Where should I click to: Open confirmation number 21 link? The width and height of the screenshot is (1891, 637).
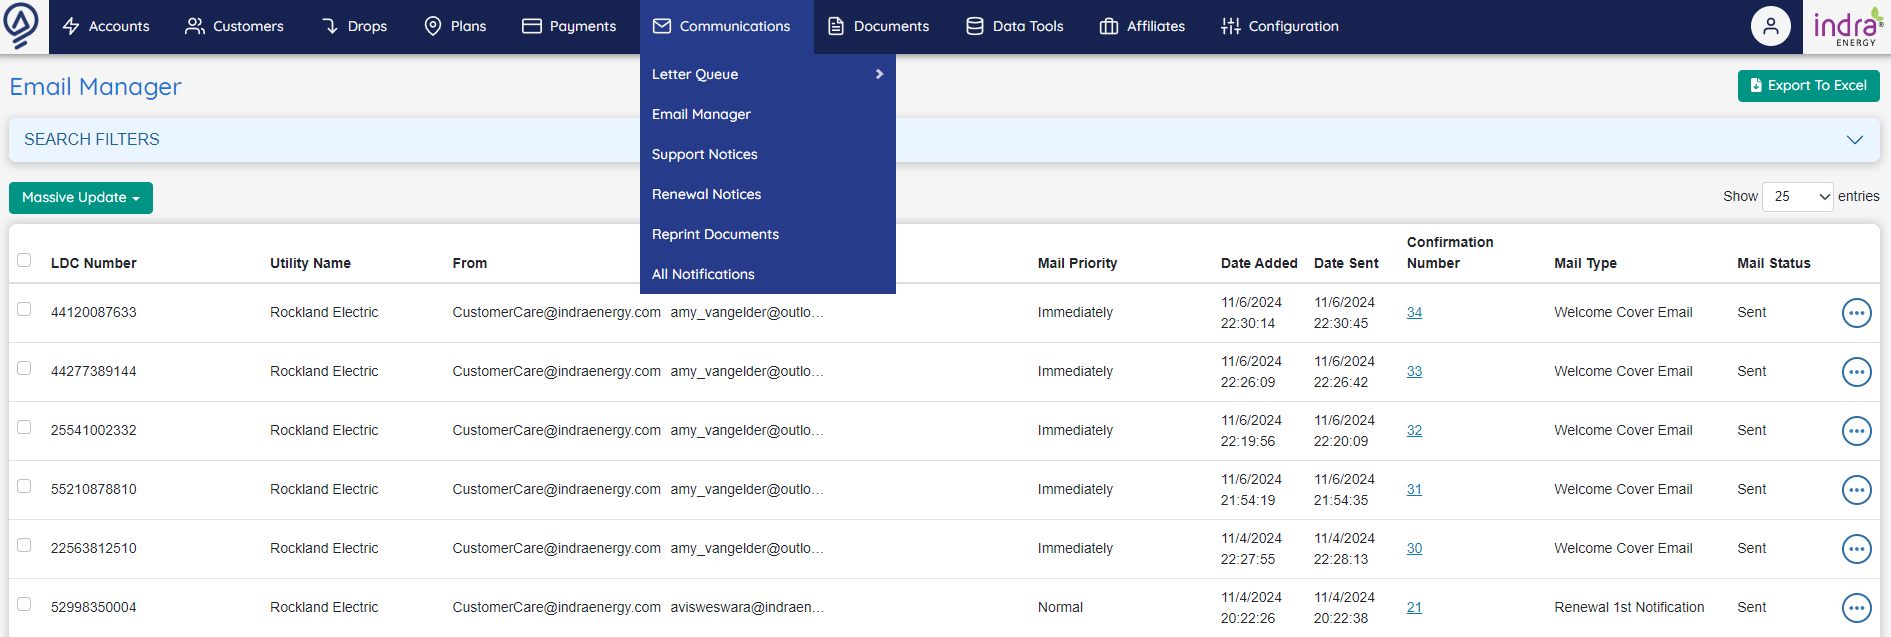click(x=1414, y=607)
